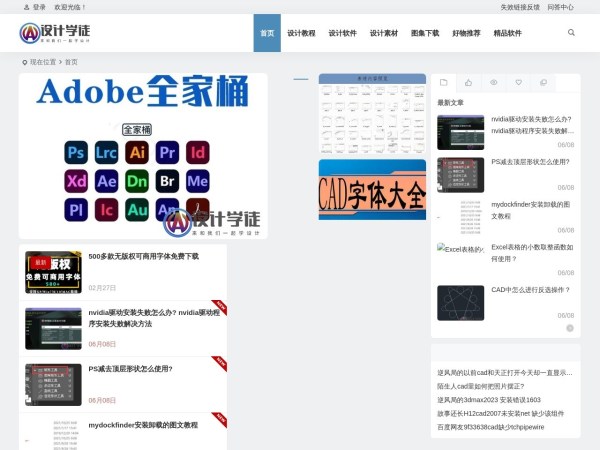Open the search magnifier icon
The height and width of the screenshot is (450, 600).
[571, 33]
